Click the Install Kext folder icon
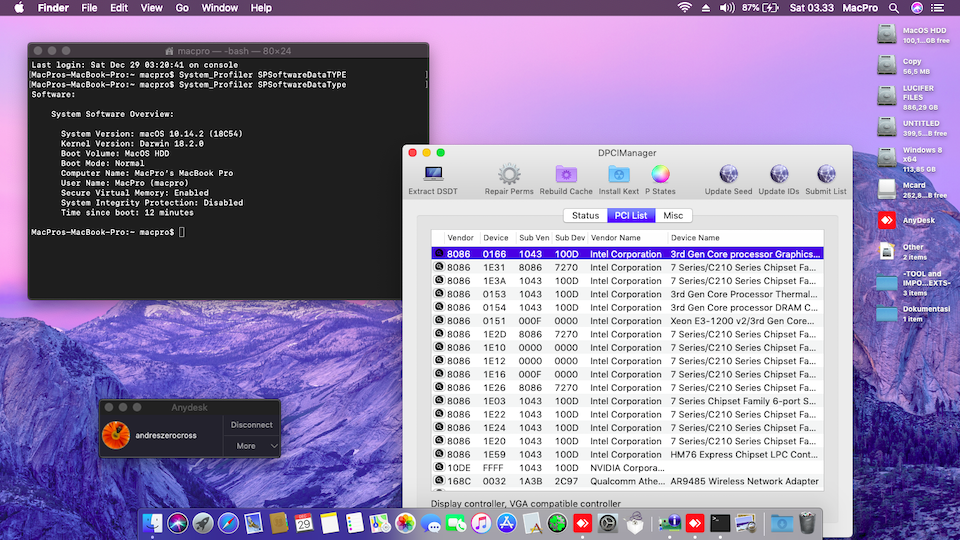This screenshot has height=540, width=960. [618, 174]
